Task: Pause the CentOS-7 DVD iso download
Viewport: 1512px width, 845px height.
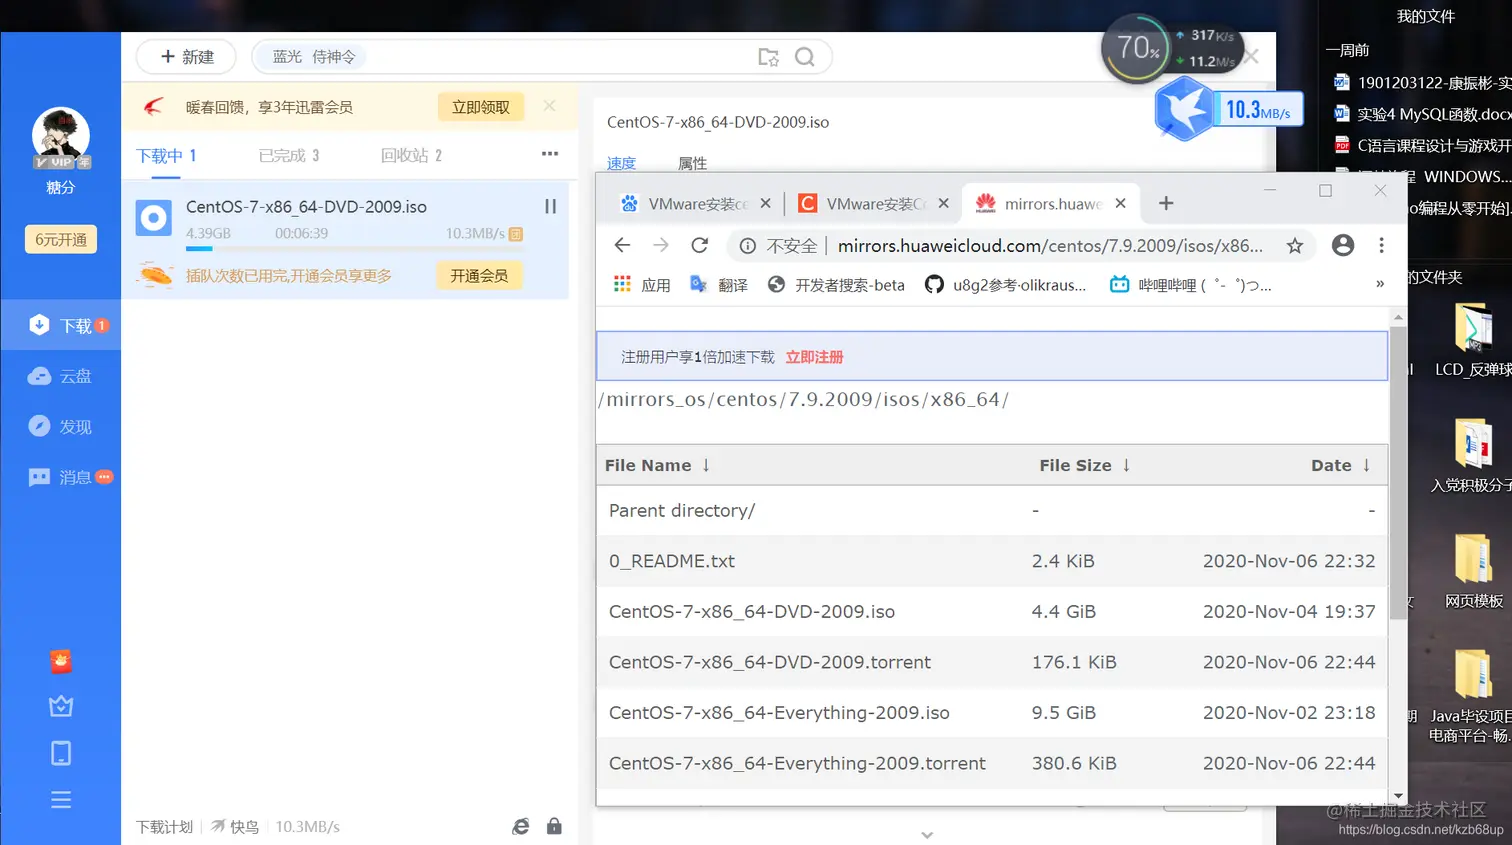Action: tap(550, 206)
